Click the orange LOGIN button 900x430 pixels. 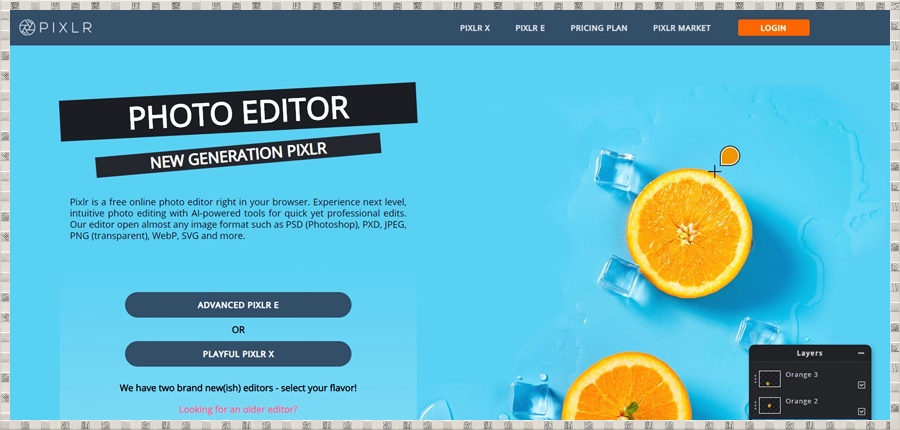click(773, 28)
